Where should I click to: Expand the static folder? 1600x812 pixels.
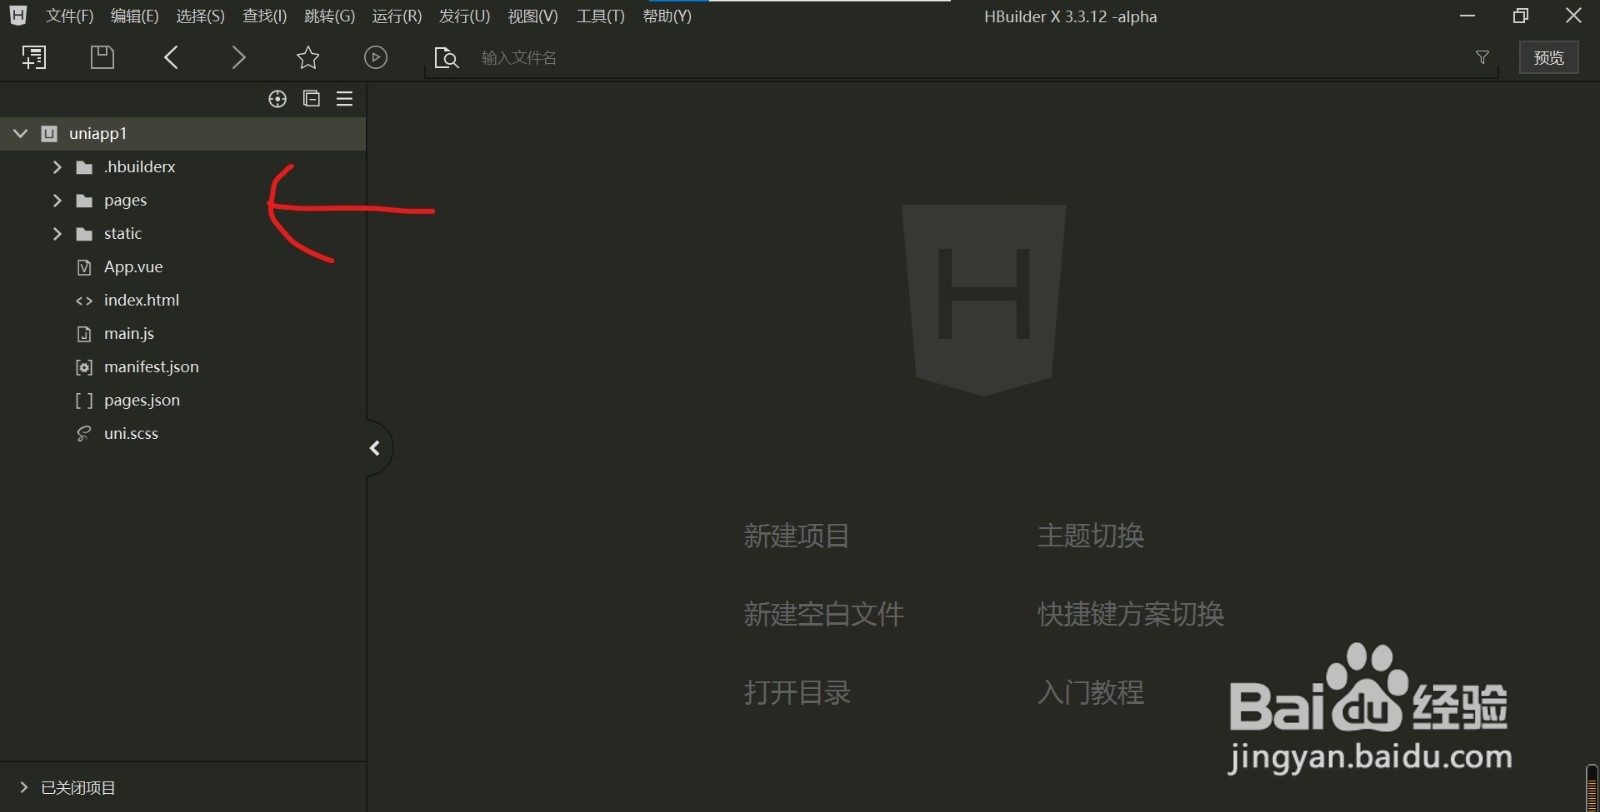pyautogui.click(x=57, y=234)
